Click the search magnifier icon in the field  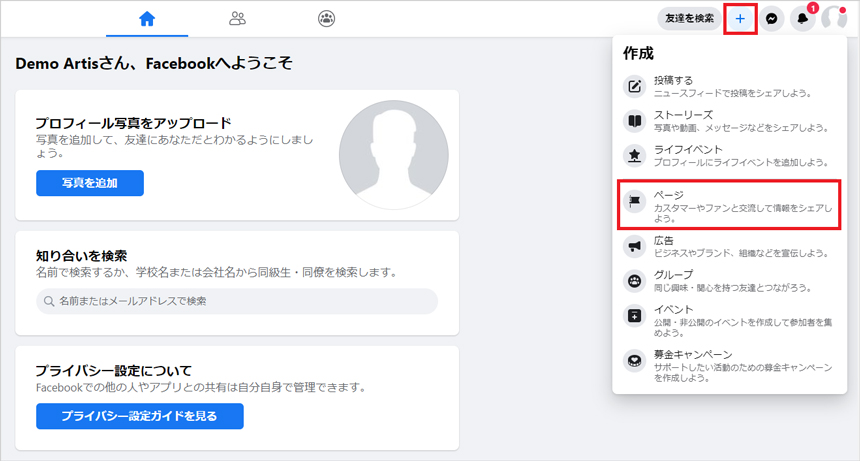click(49, 301)
